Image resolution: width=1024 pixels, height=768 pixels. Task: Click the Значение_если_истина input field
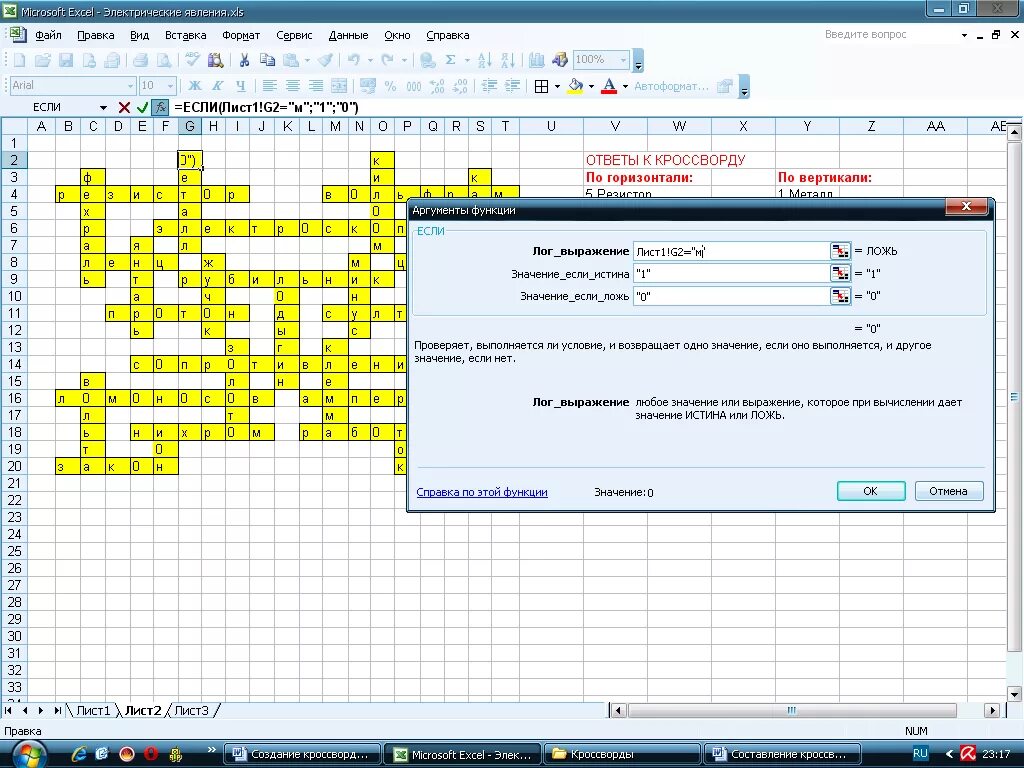[731, 274]
